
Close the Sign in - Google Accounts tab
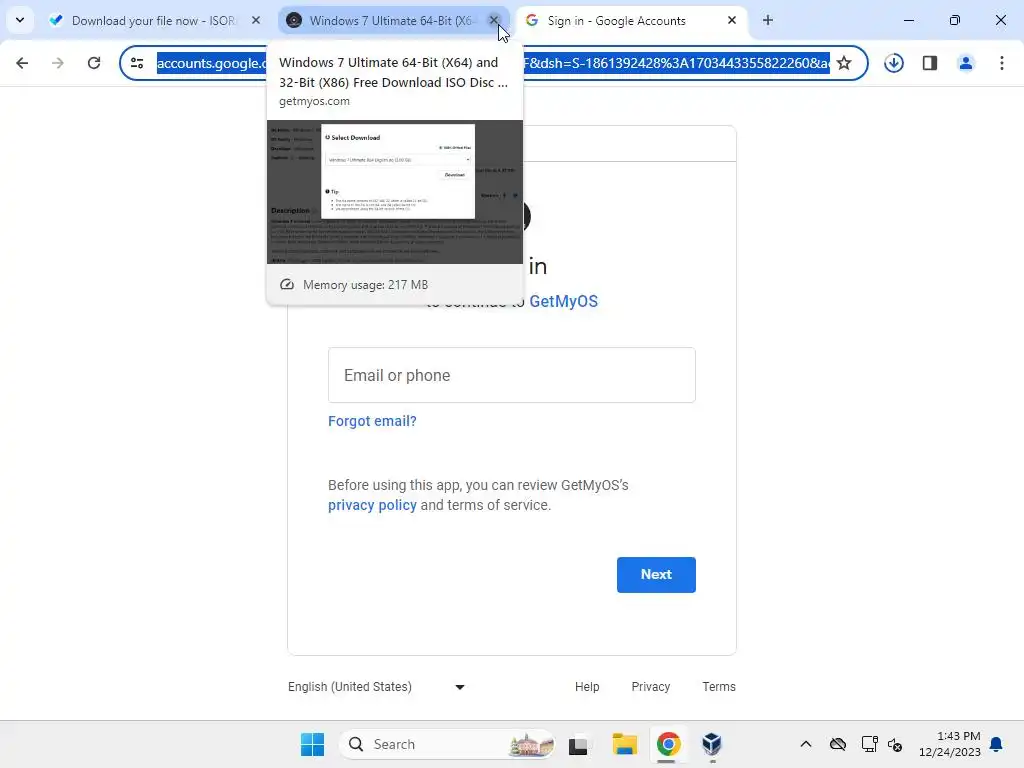click(x=732, y=21)
